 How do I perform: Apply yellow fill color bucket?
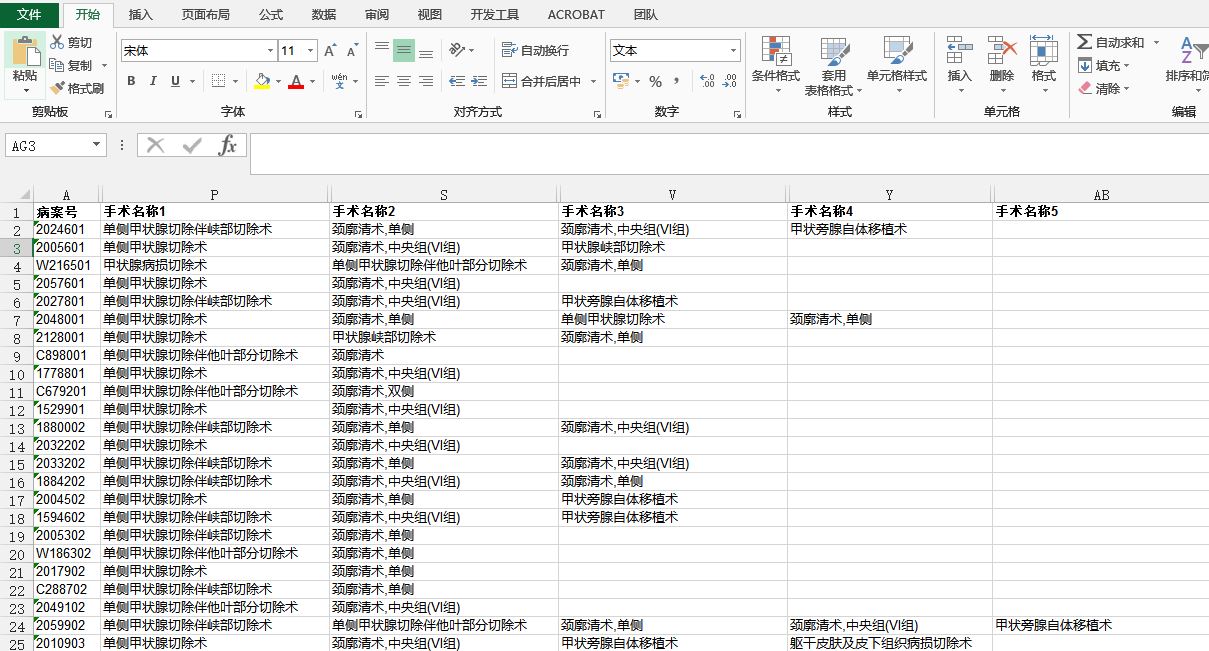(262, 81)
